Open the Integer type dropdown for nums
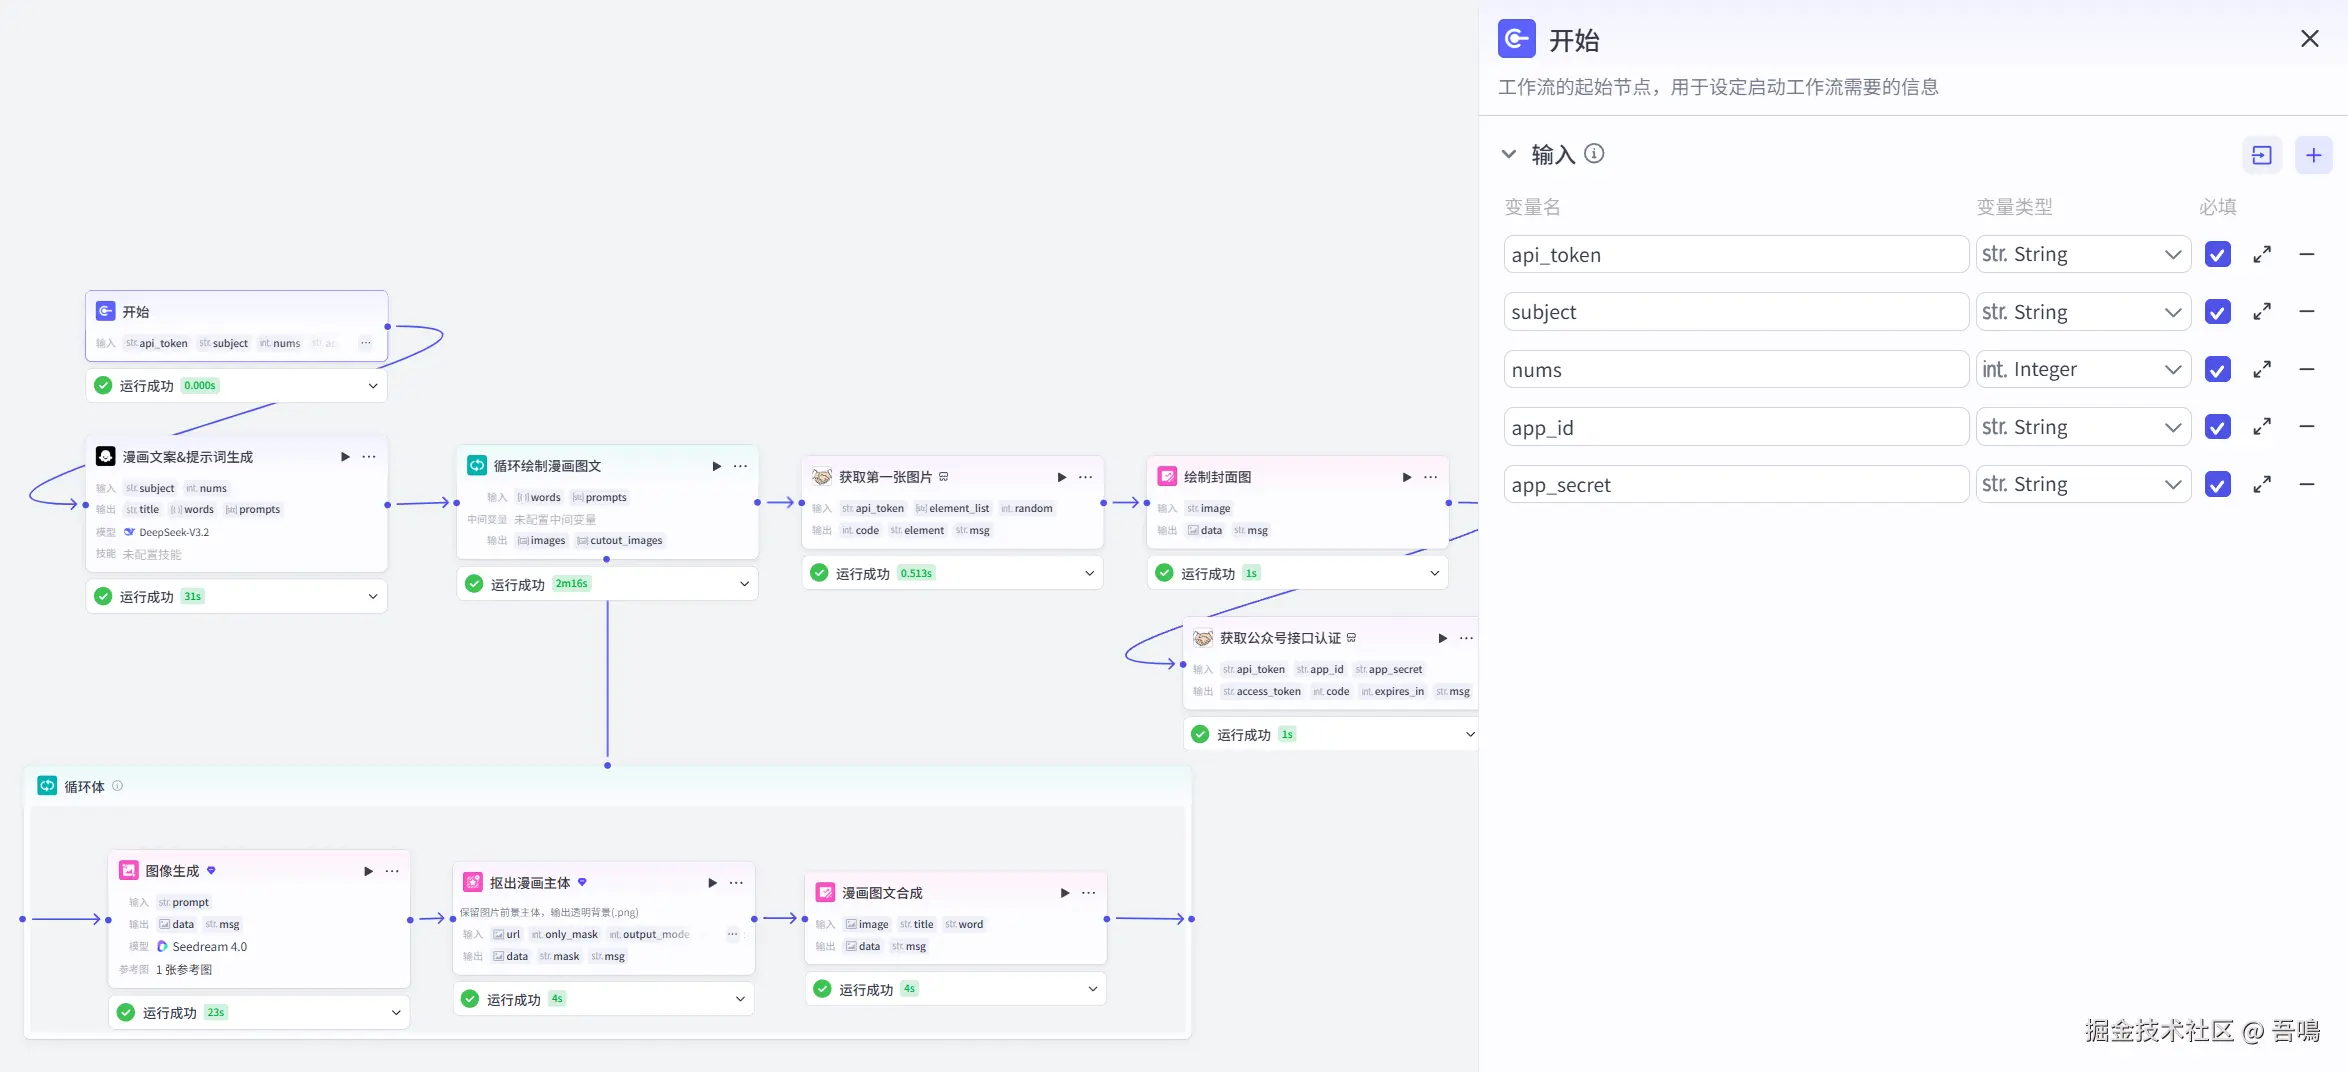 pos(2083,370)
